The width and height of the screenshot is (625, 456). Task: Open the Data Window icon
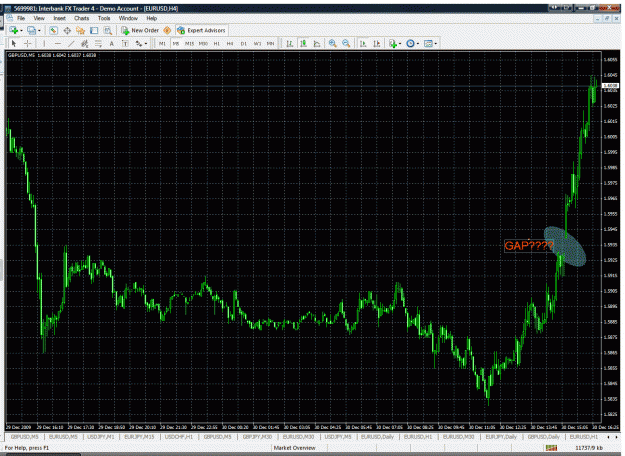click(x=67, y=30)
